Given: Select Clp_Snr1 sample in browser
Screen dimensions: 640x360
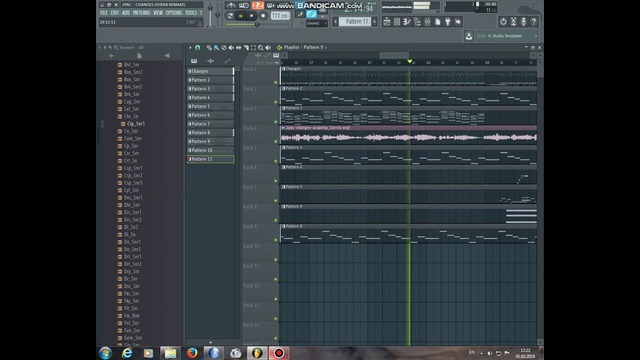Looking at the screenshot, I should point(133,124).
